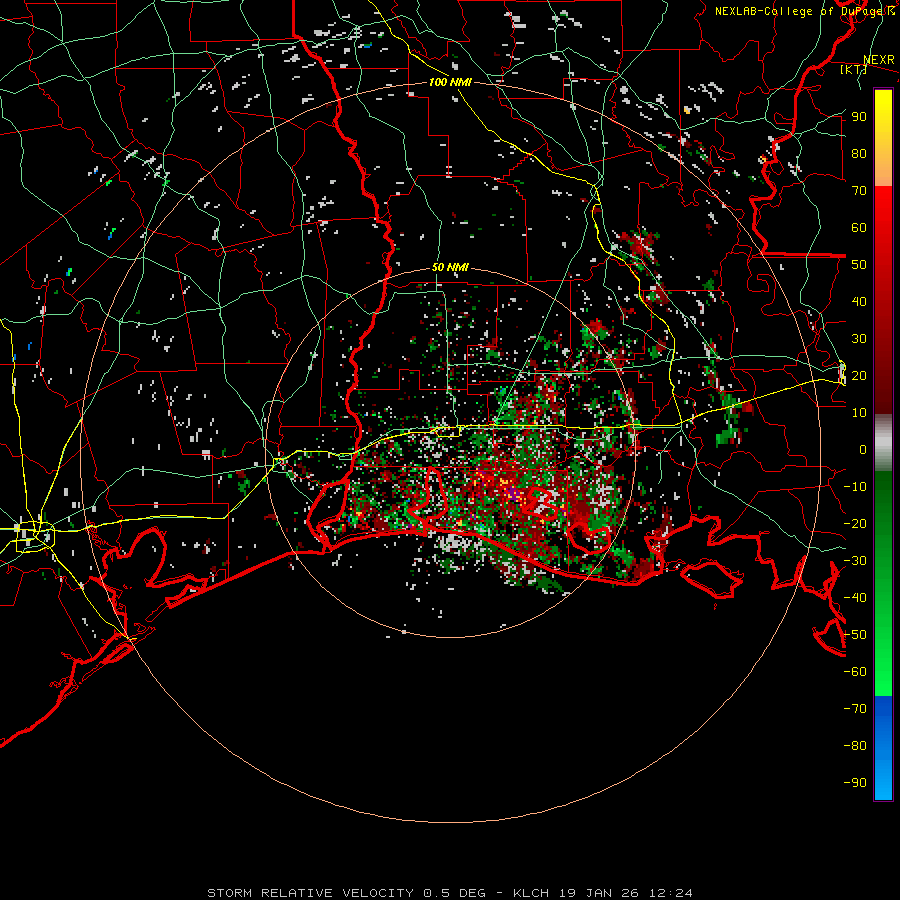
Task: Click the NEXLAB-College of DuPage credit text
Action: click(x=804, y=11)
